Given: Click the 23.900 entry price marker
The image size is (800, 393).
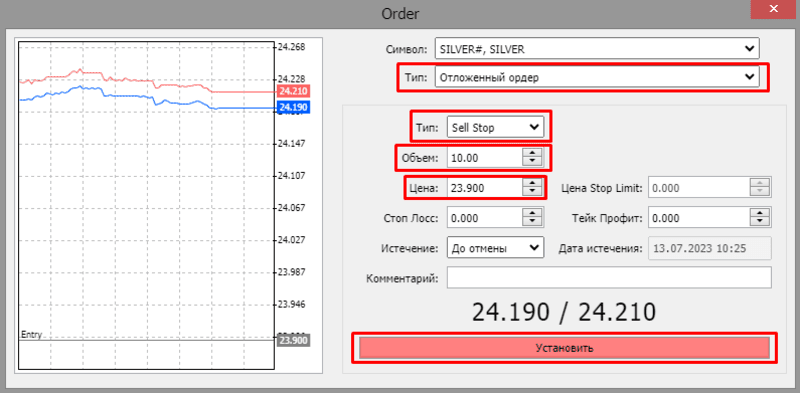Looking at the screenshot, I should click(x=294, y=340).
